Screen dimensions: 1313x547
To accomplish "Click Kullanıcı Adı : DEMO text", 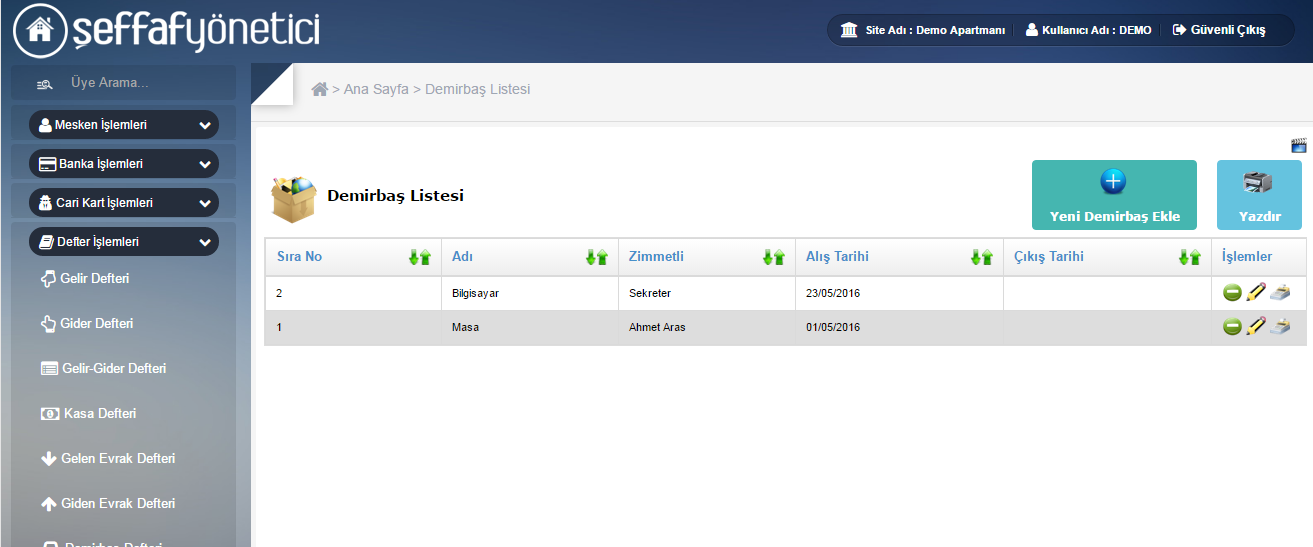I will point(1097,30).
